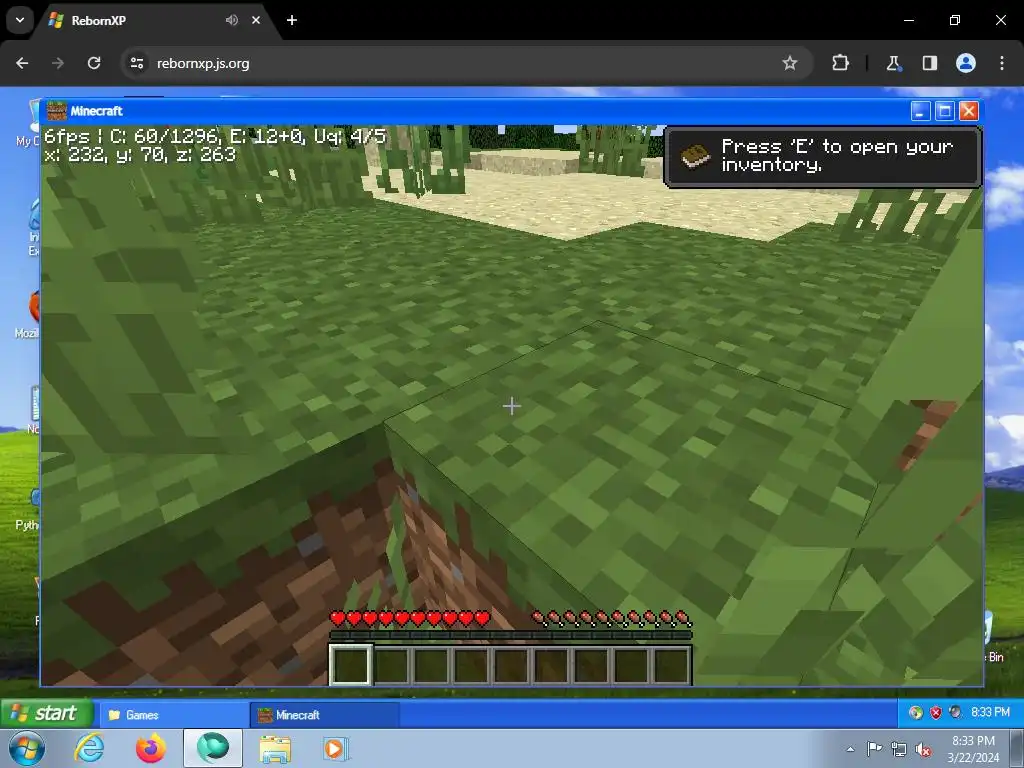Click the Action Center flag icon
Image resolution: width=1024 pixels, height=768 pixels.
pos(874,749)
